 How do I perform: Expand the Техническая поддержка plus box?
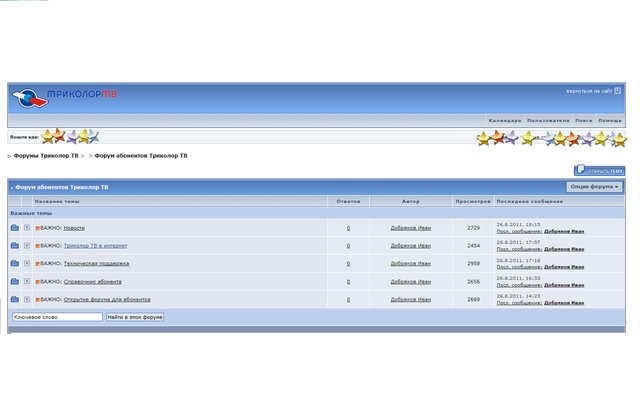point(27,263)
